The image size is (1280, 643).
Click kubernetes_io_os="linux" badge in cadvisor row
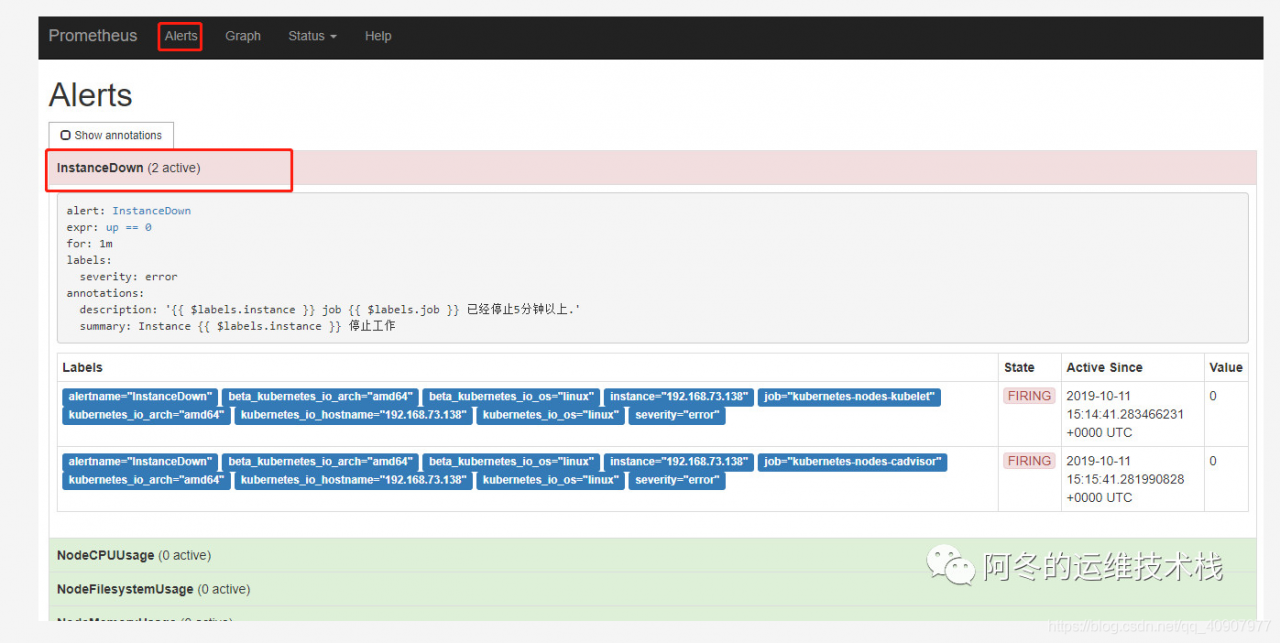coord(550,480)
